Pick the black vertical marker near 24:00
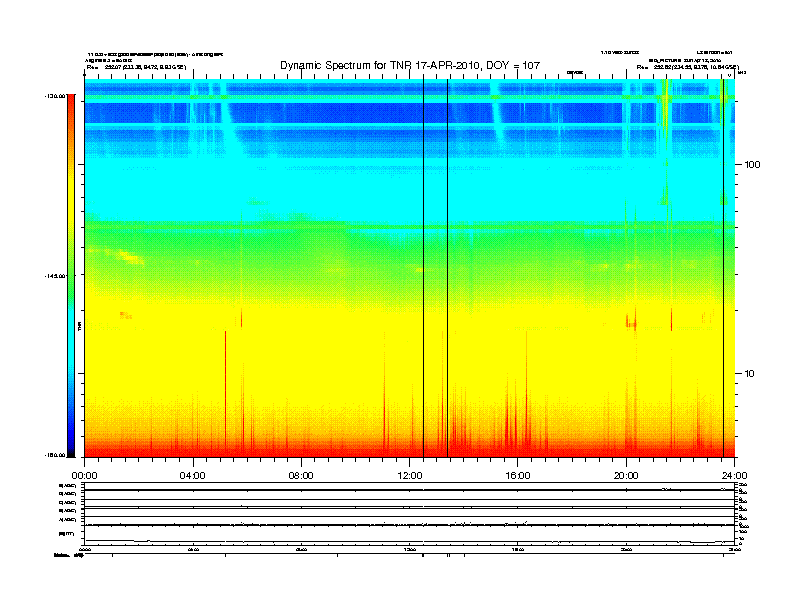 pyautogui.click(x=723, y=268)
